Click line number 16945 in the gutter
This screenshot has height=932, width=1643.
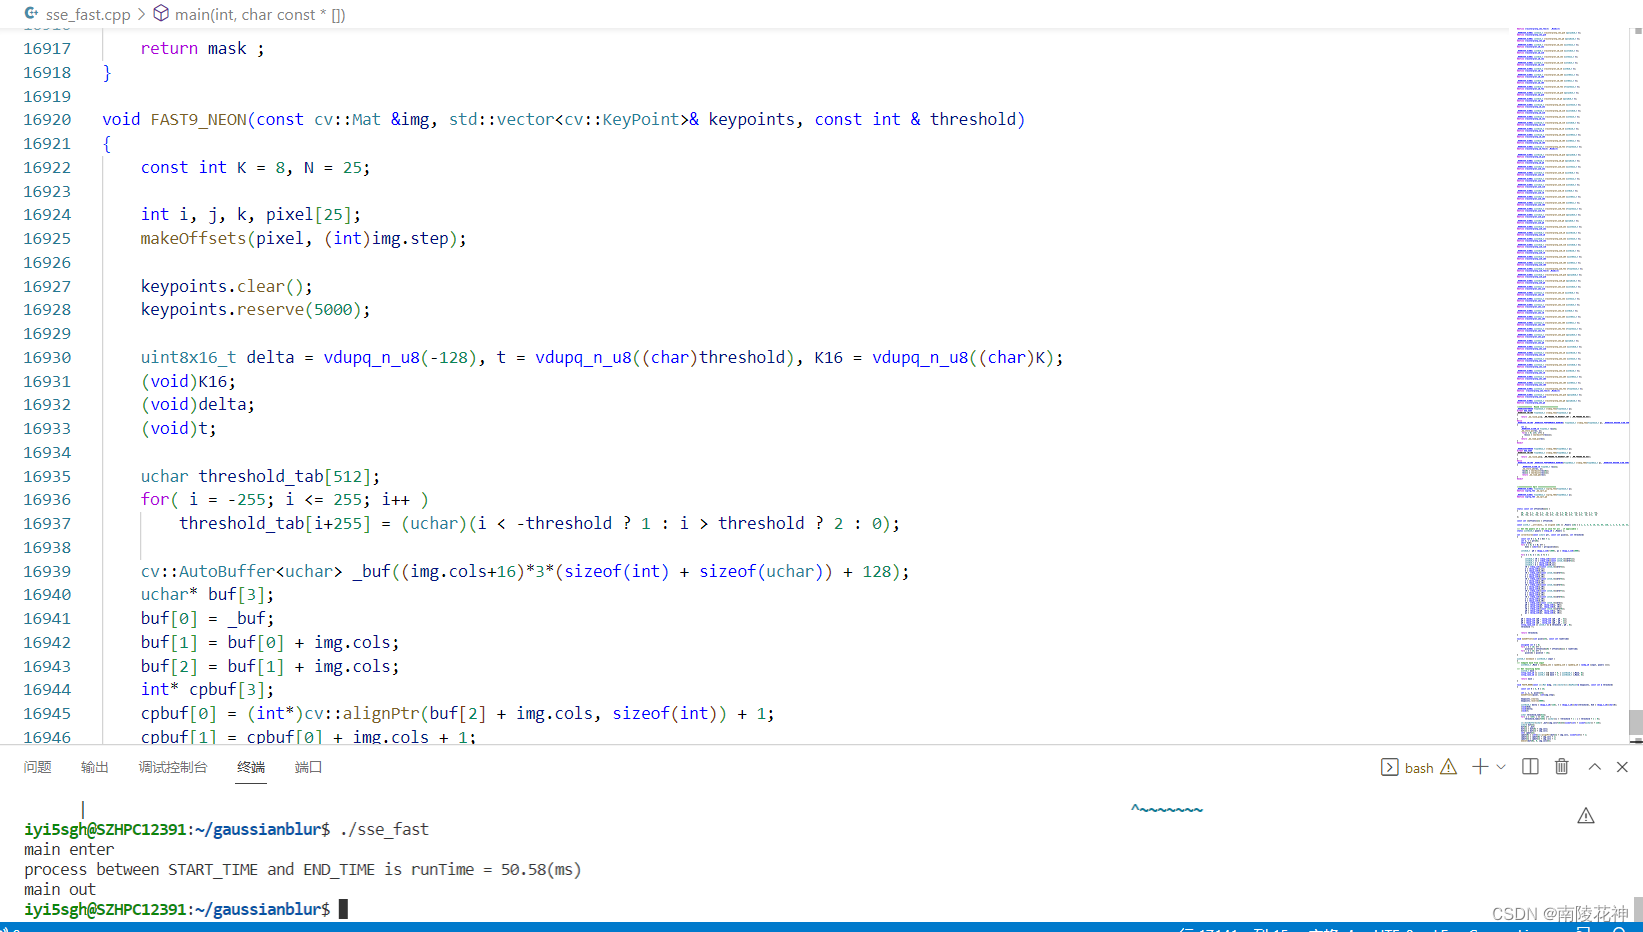click(x=47, y=713)
